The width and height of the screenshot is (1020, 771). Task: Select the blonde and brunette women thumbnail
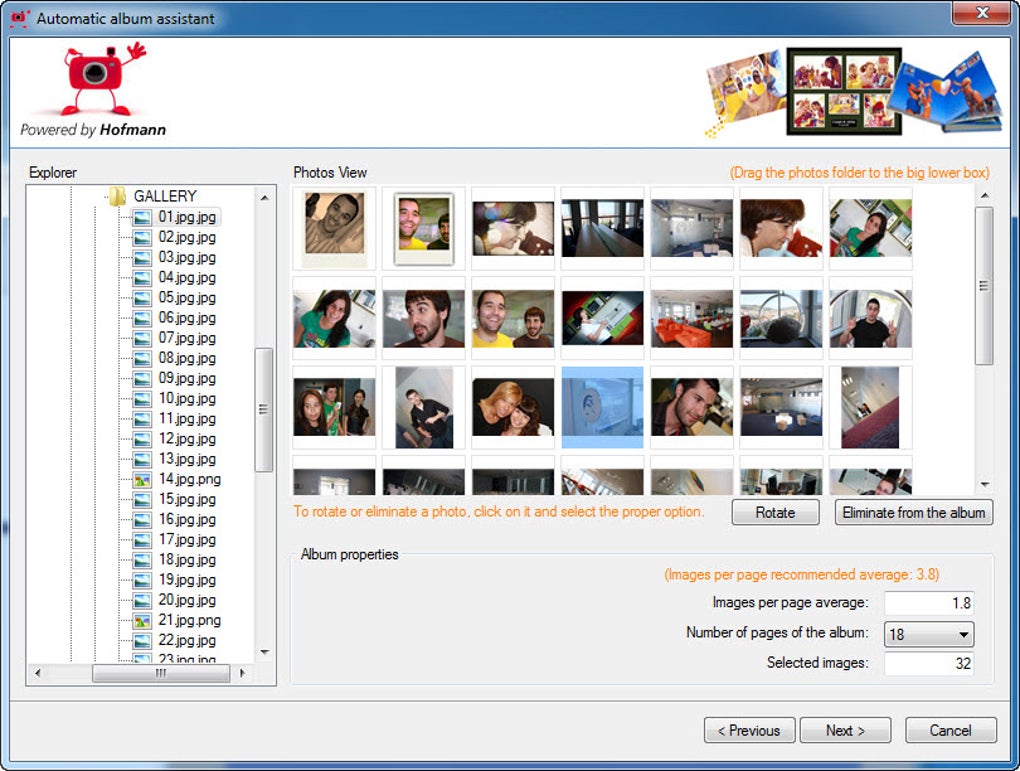click(x=513, y=408)
